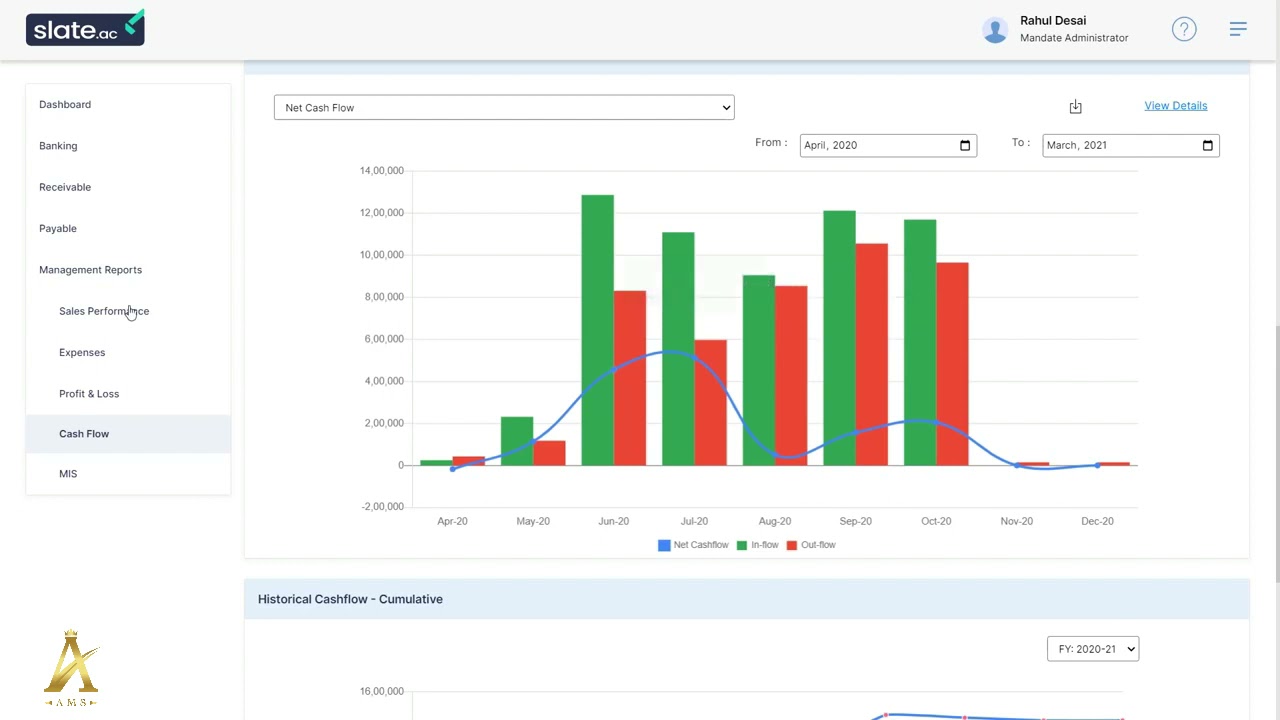Viewport: 1280px width, 720px height.
Task: Click the Sep-20 green in-flow bar
Action: coord(840,338)
